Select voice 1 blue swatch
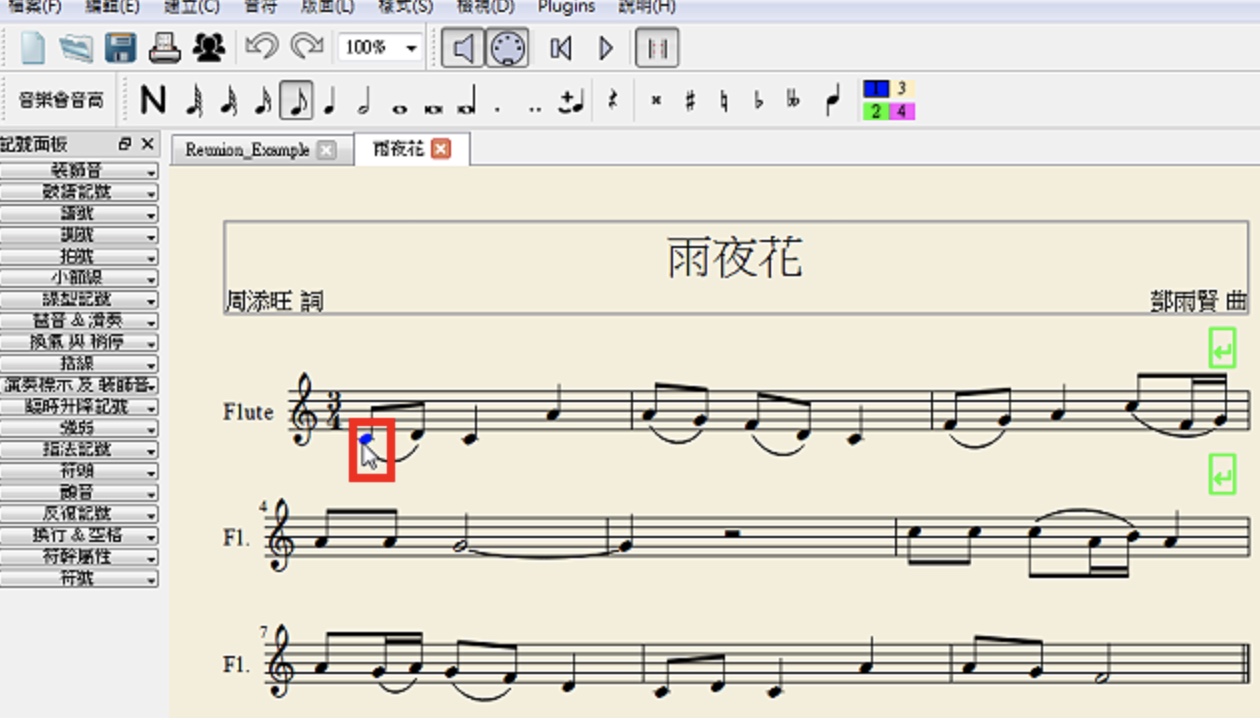 click(875, 89)
